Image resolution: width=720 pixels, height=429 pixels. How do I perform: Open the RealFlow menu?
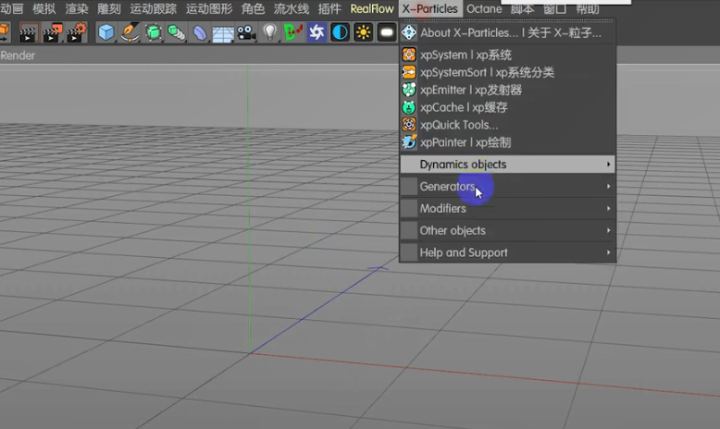click(x=372, y=9)
